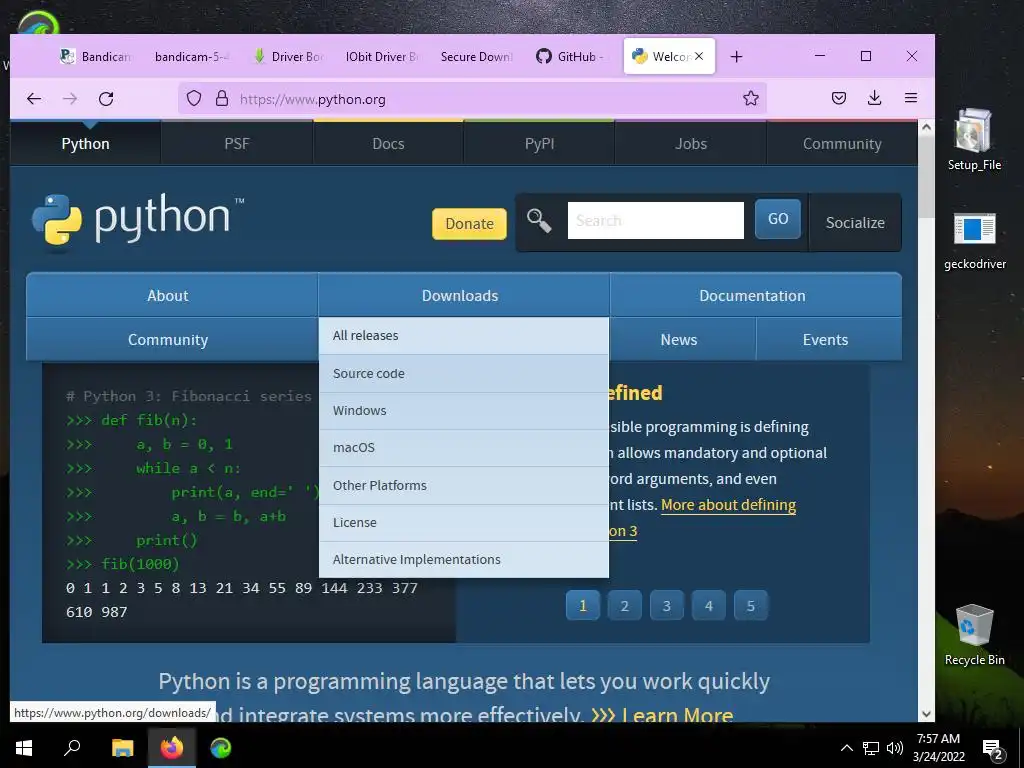
Task: Open the volume speaker tray icon
Action: coord(895,748)
